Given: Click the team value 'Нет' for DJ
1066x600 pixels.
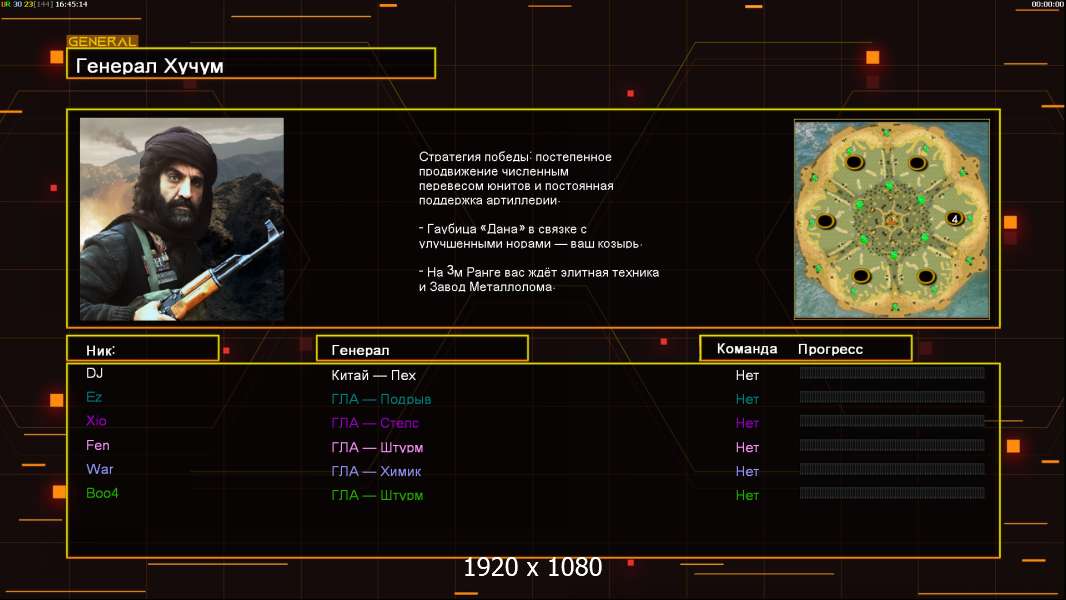Looking at the screenshot, I should 746,375.
